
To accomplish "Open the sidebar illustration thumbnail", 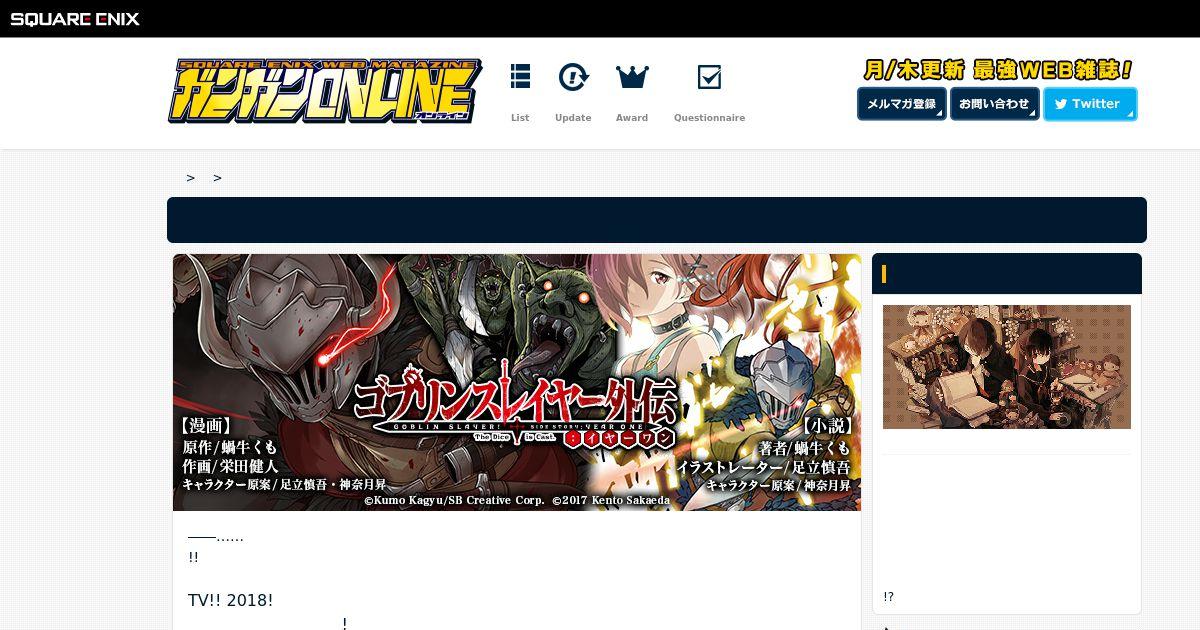I will tap(1007, 367).
